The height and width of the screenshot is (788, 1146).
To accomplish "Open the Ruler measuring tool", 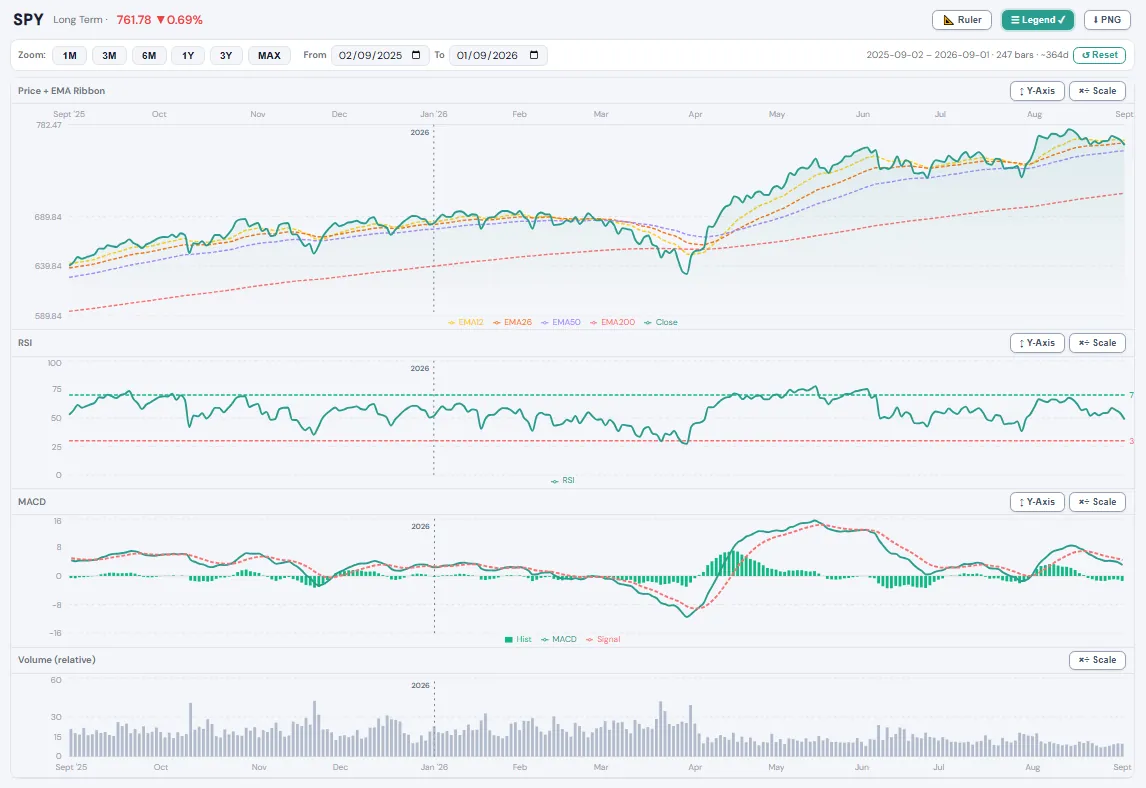I will [962, 20].
